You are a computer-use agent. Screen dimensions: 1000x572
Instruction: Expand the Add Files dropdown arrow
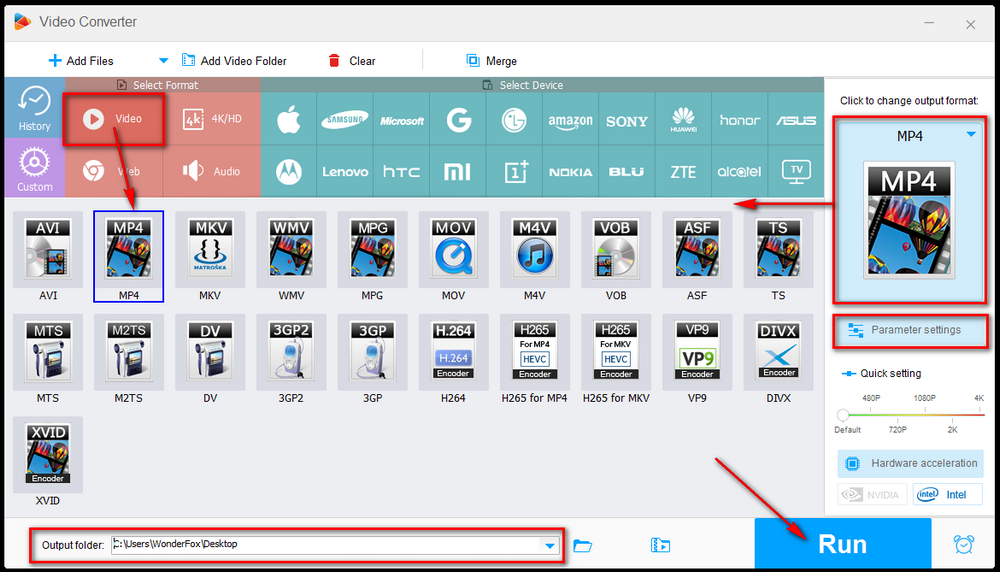(163, 61)
